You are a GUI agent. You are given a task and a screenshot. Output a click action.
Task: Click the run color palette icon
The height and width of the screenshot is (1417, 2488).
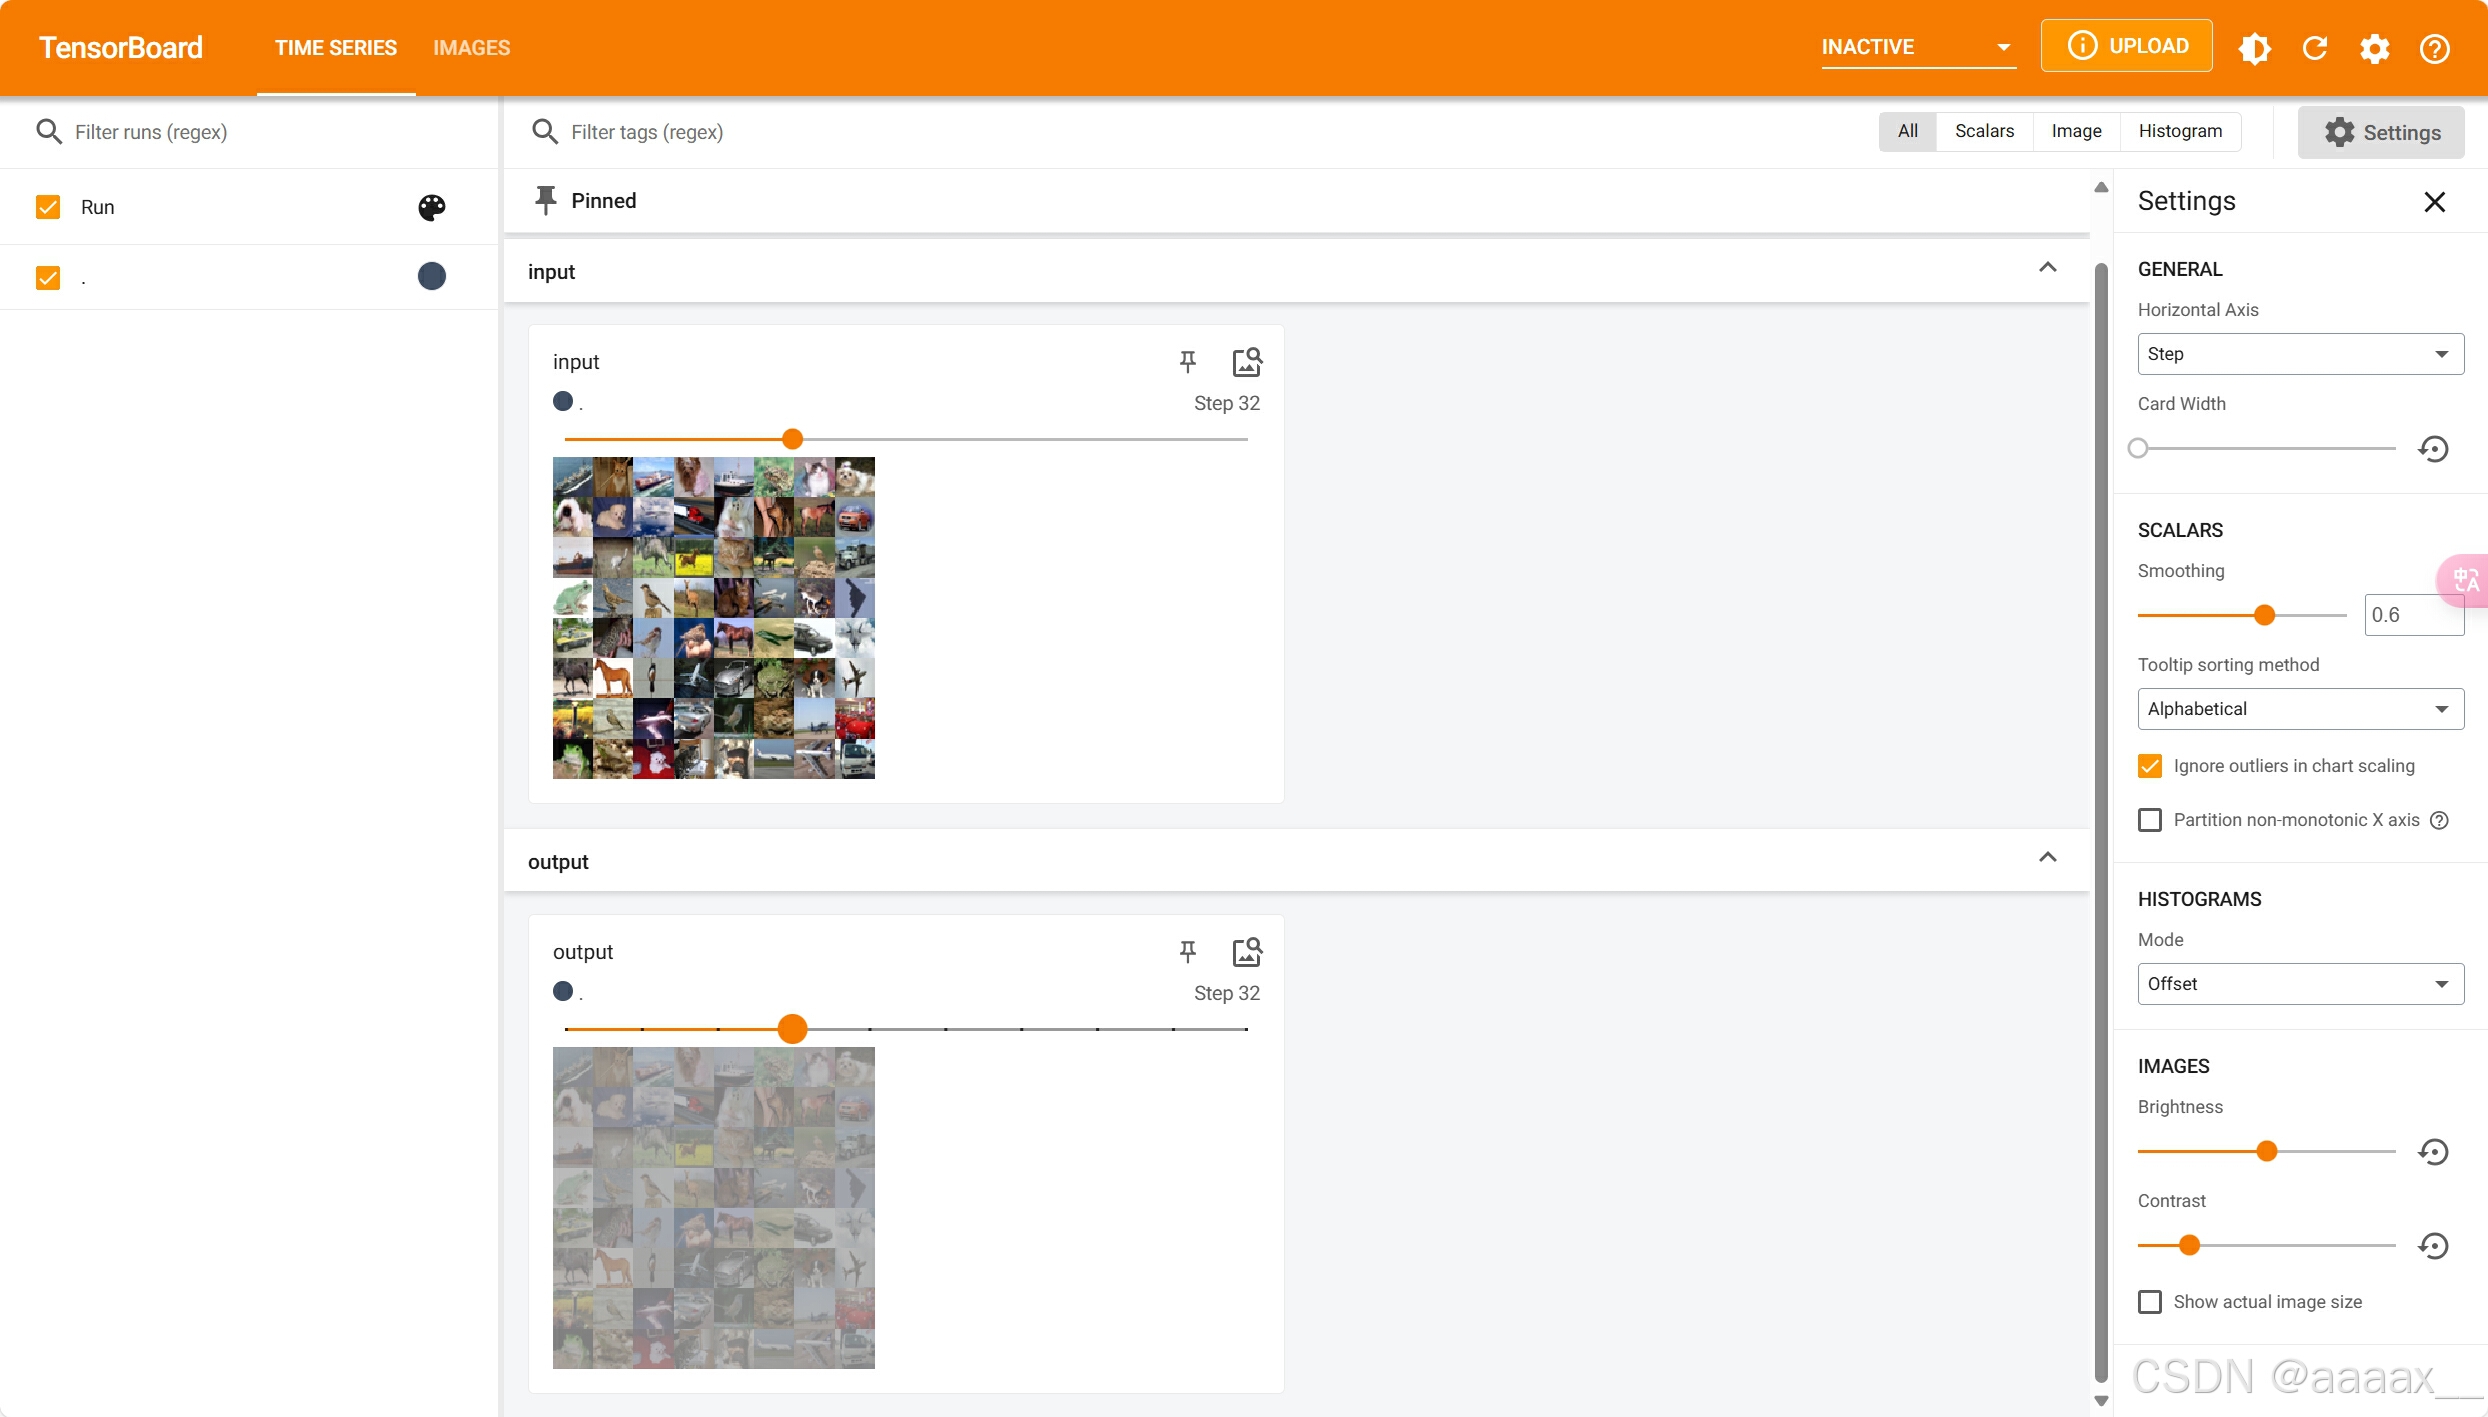click(x=431, y=207)
